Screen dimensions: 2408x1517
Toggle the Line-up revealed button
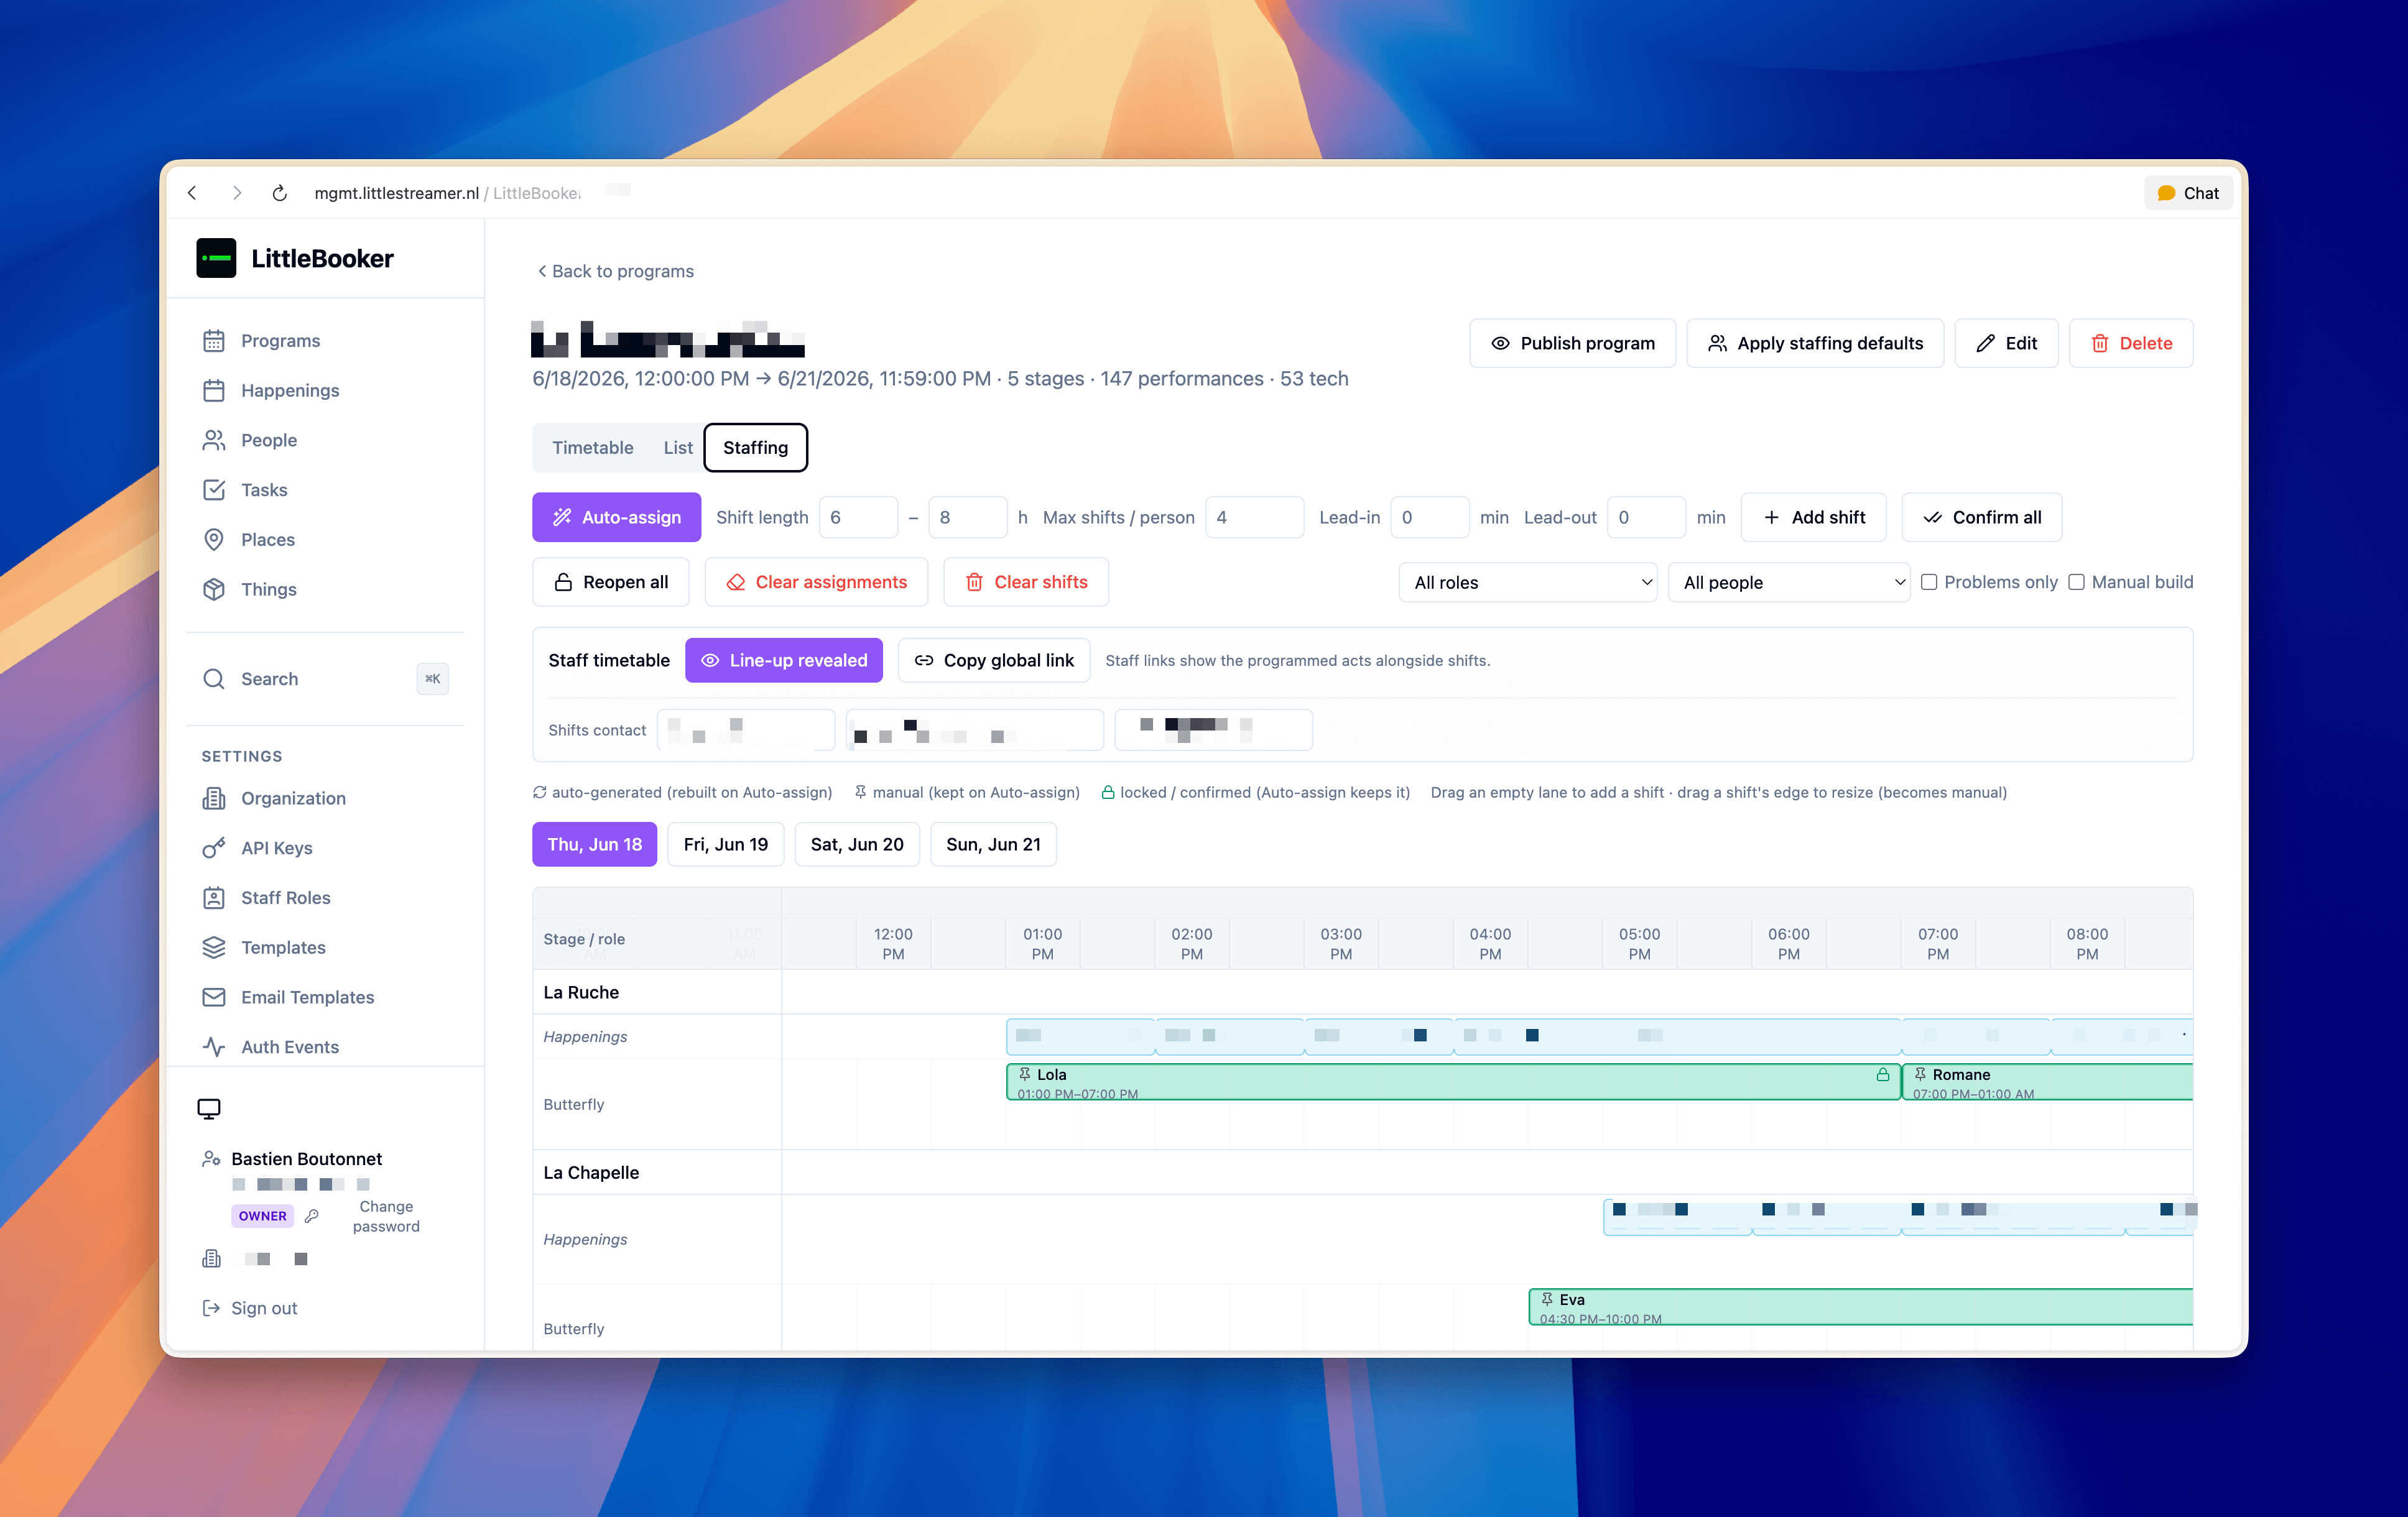[x=784, y=660]
